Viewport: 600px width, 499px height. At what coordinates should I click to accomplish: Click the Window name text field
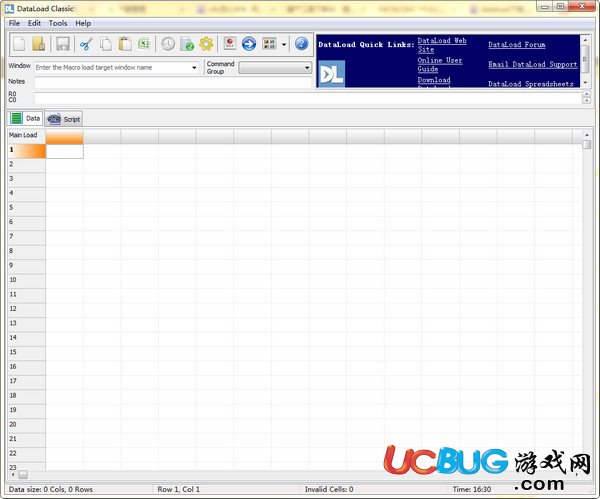[113, 67]
